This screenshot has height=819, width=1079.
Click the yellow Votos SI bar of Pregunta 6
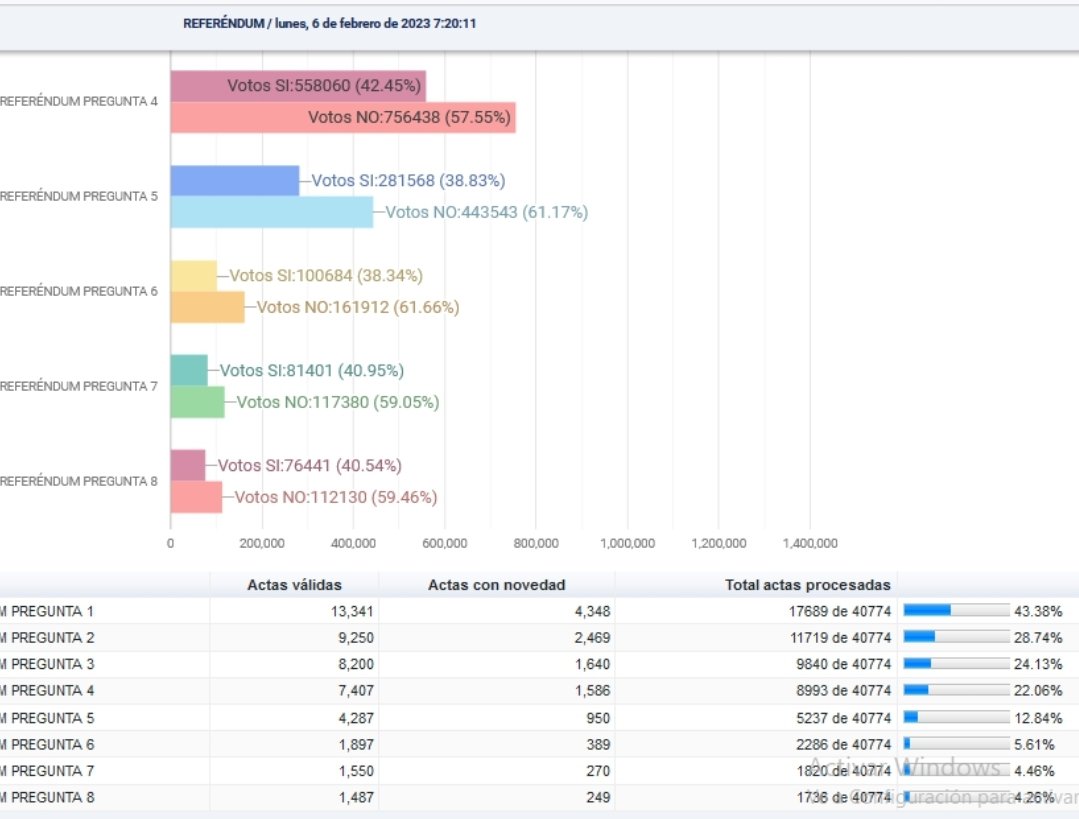coord(193,276)
